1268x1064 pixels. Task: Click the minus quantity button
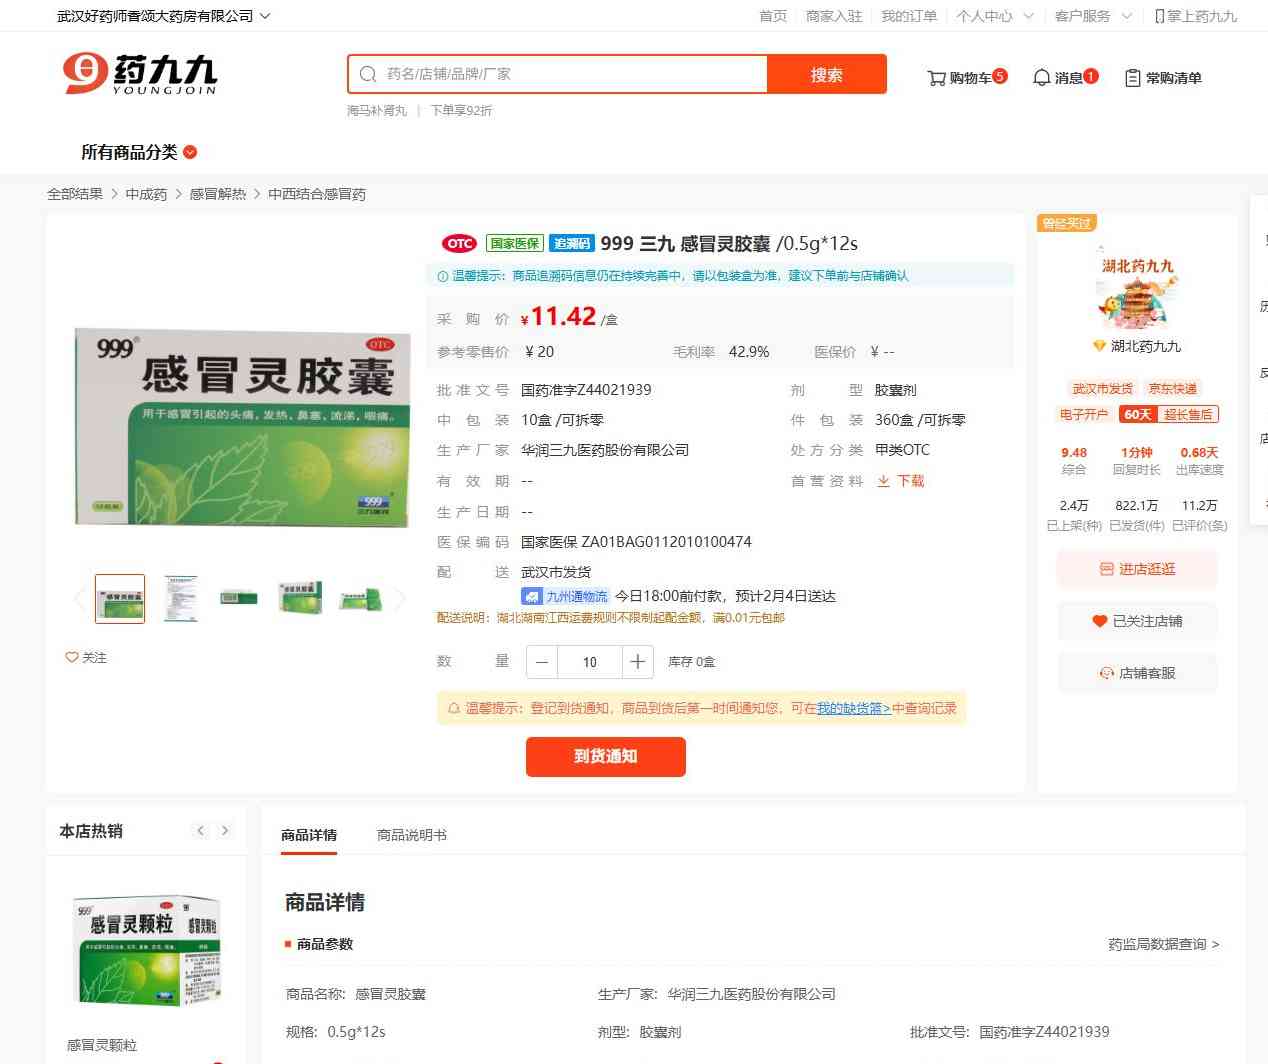(x=541, y=662)
